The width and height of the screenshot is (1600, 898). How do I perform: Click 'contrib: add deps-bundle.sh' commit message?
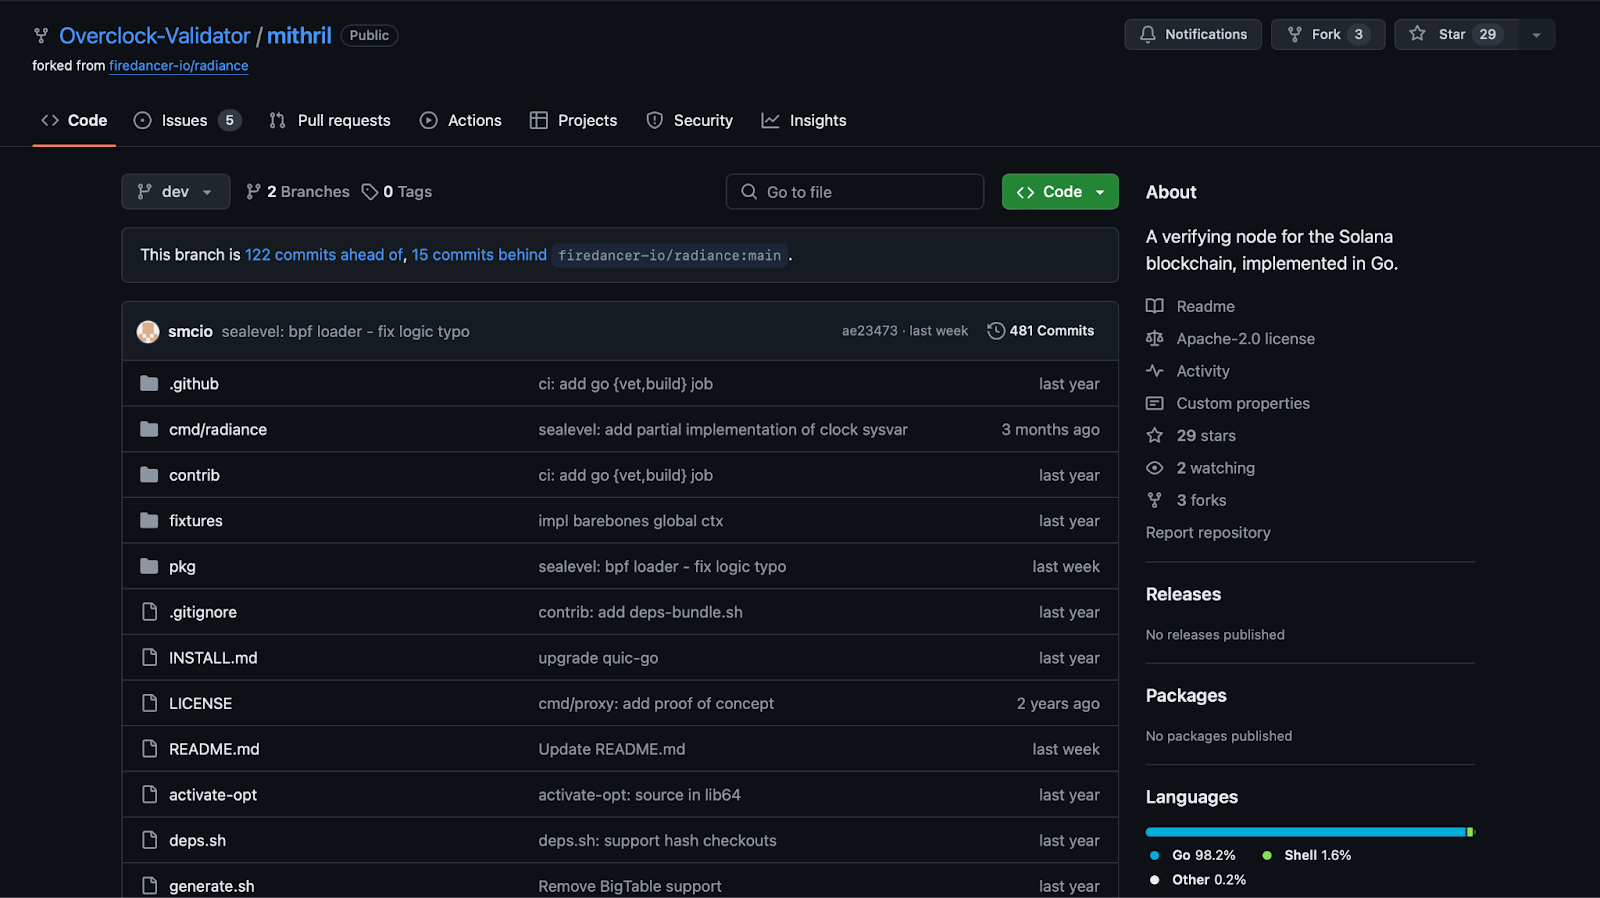point(640,612)
